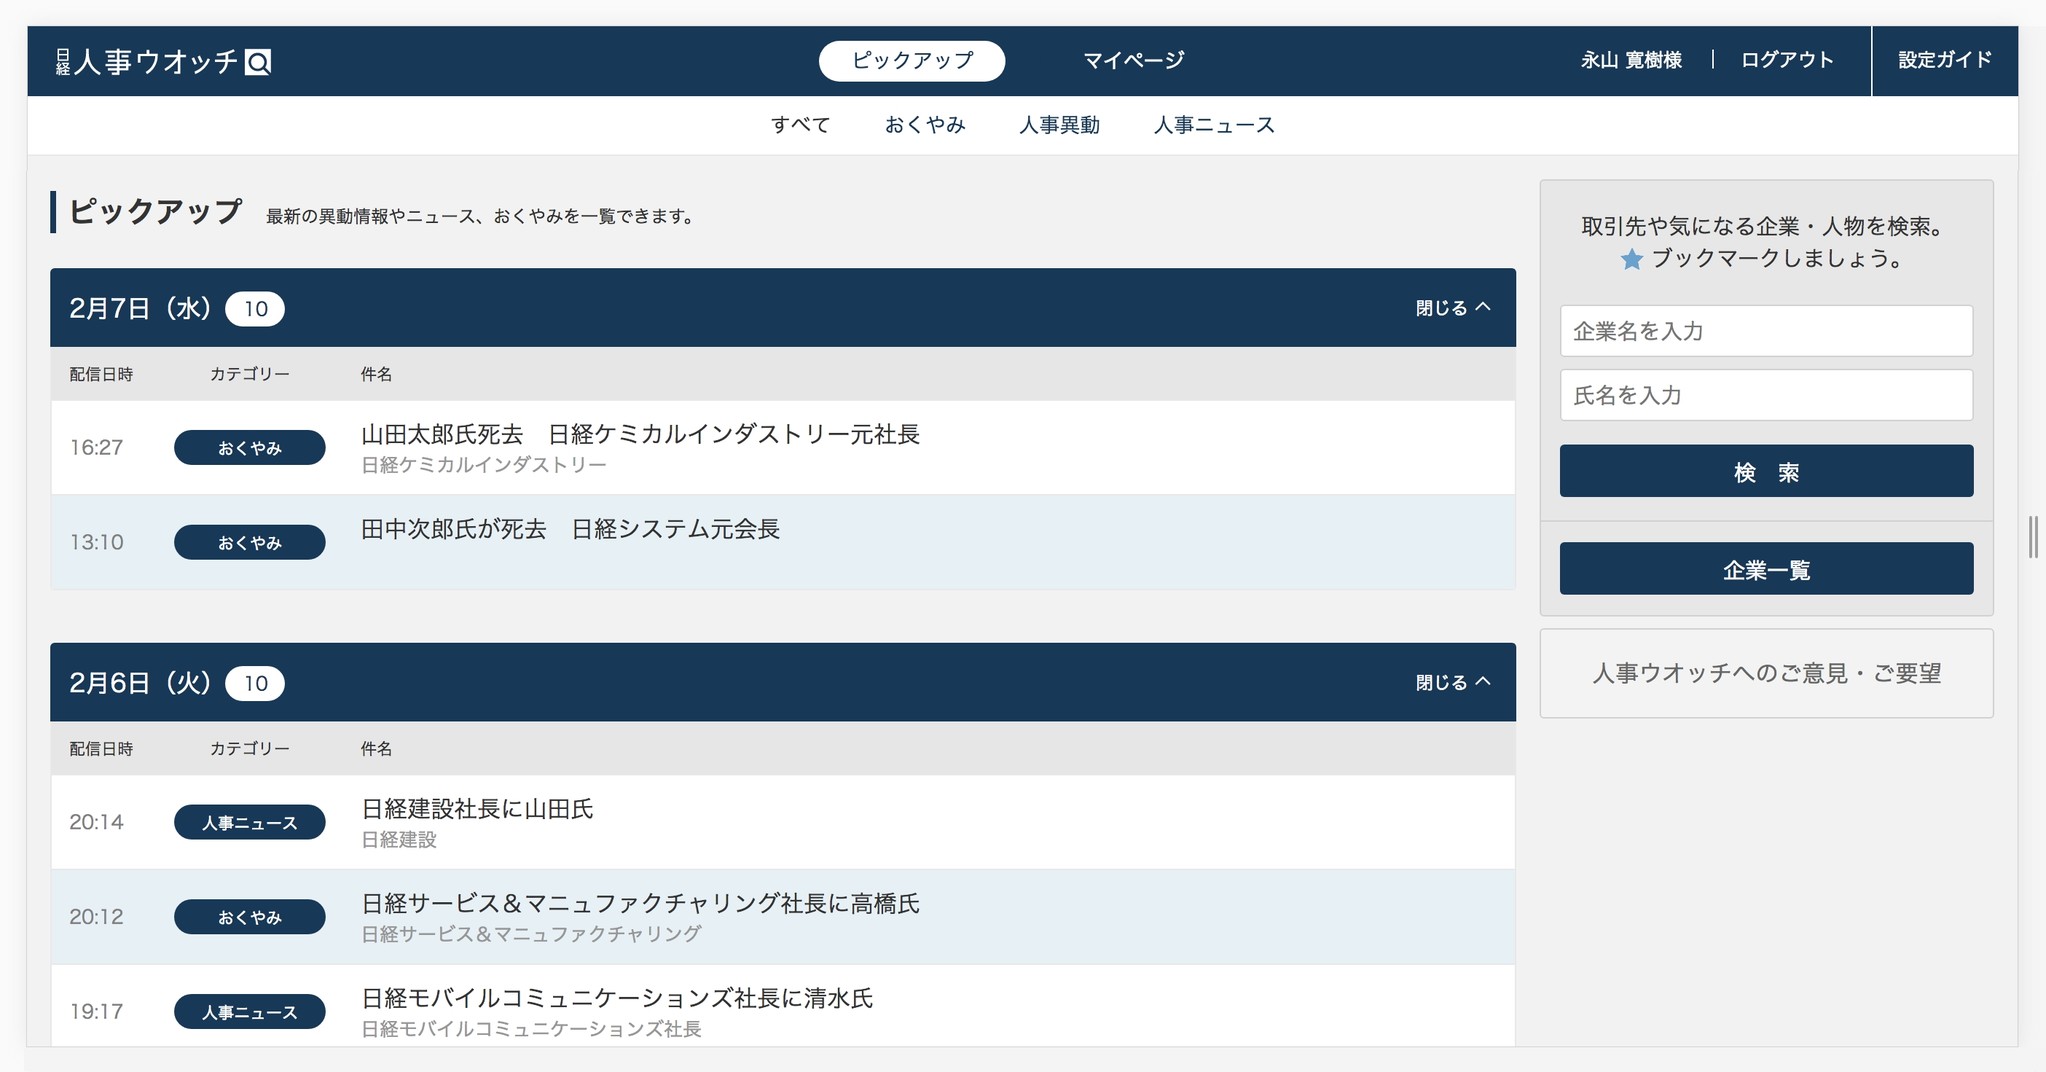The width and height of the screenshot is (2046, 1072).
Task: Open 日経モバイルコミュニケーションズ社長に清水氏 article
Action: click(617, 998)
